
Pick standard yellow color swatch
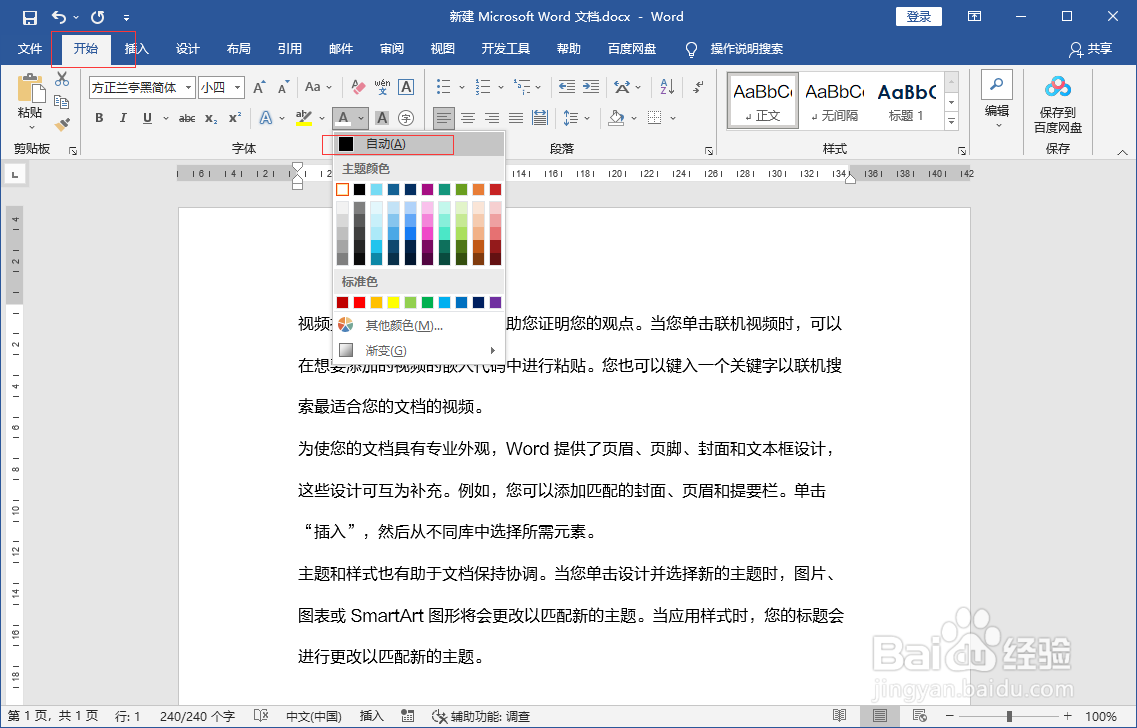393,302
